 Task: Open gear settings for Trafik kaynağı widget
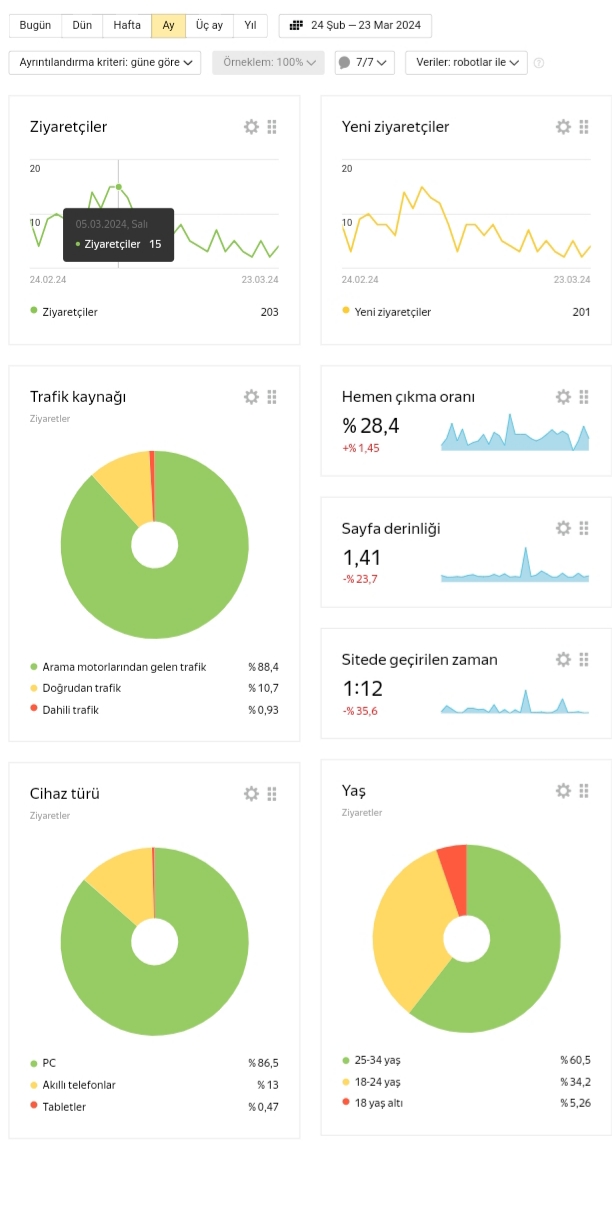click(x=251, y=397)
